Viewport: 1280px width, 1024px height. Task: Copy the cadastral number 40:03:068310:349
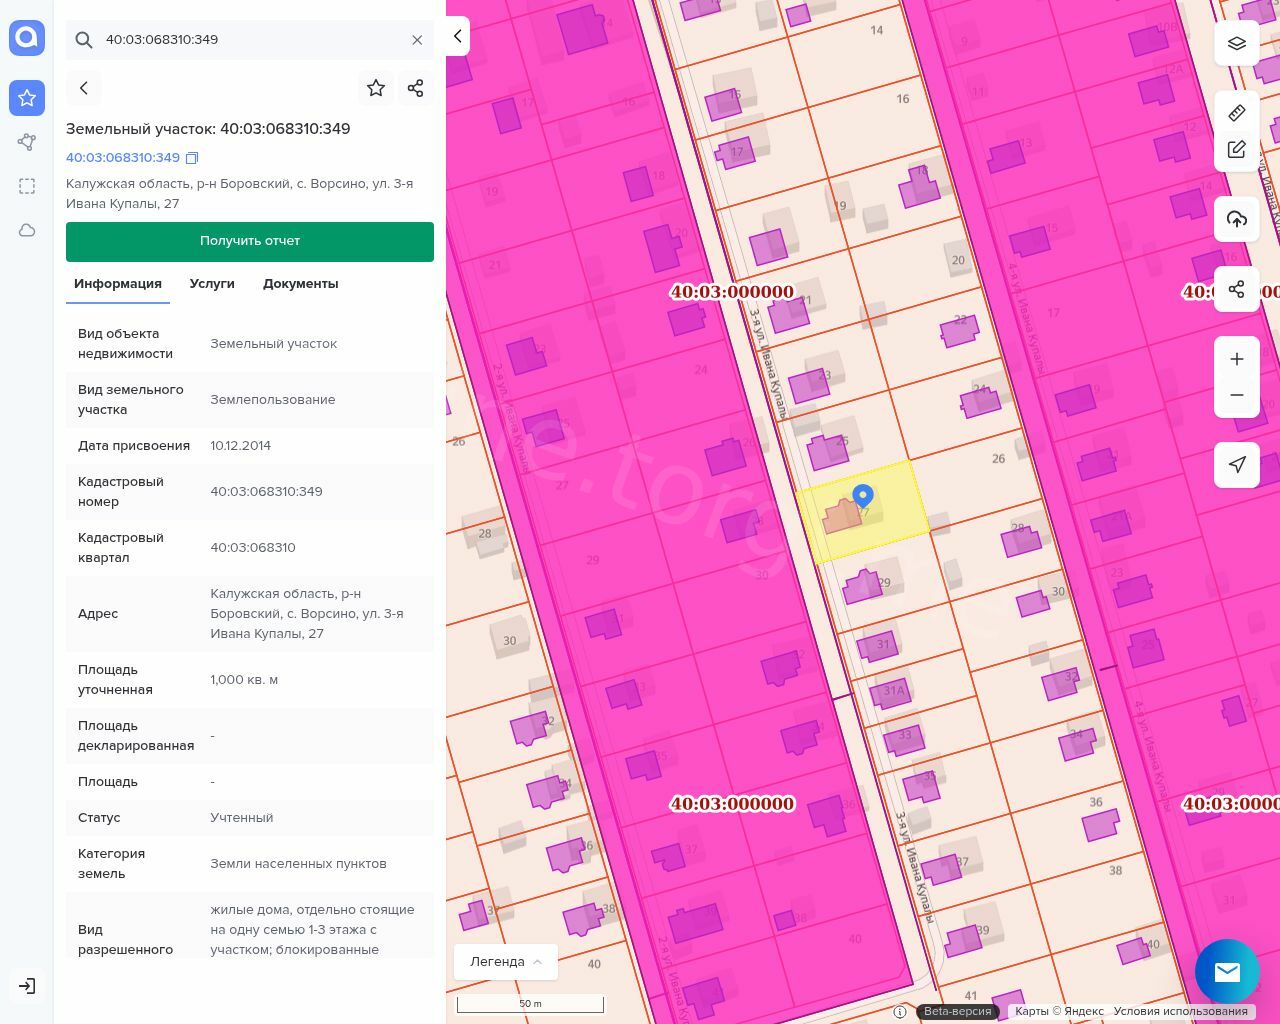pos(193,158)
